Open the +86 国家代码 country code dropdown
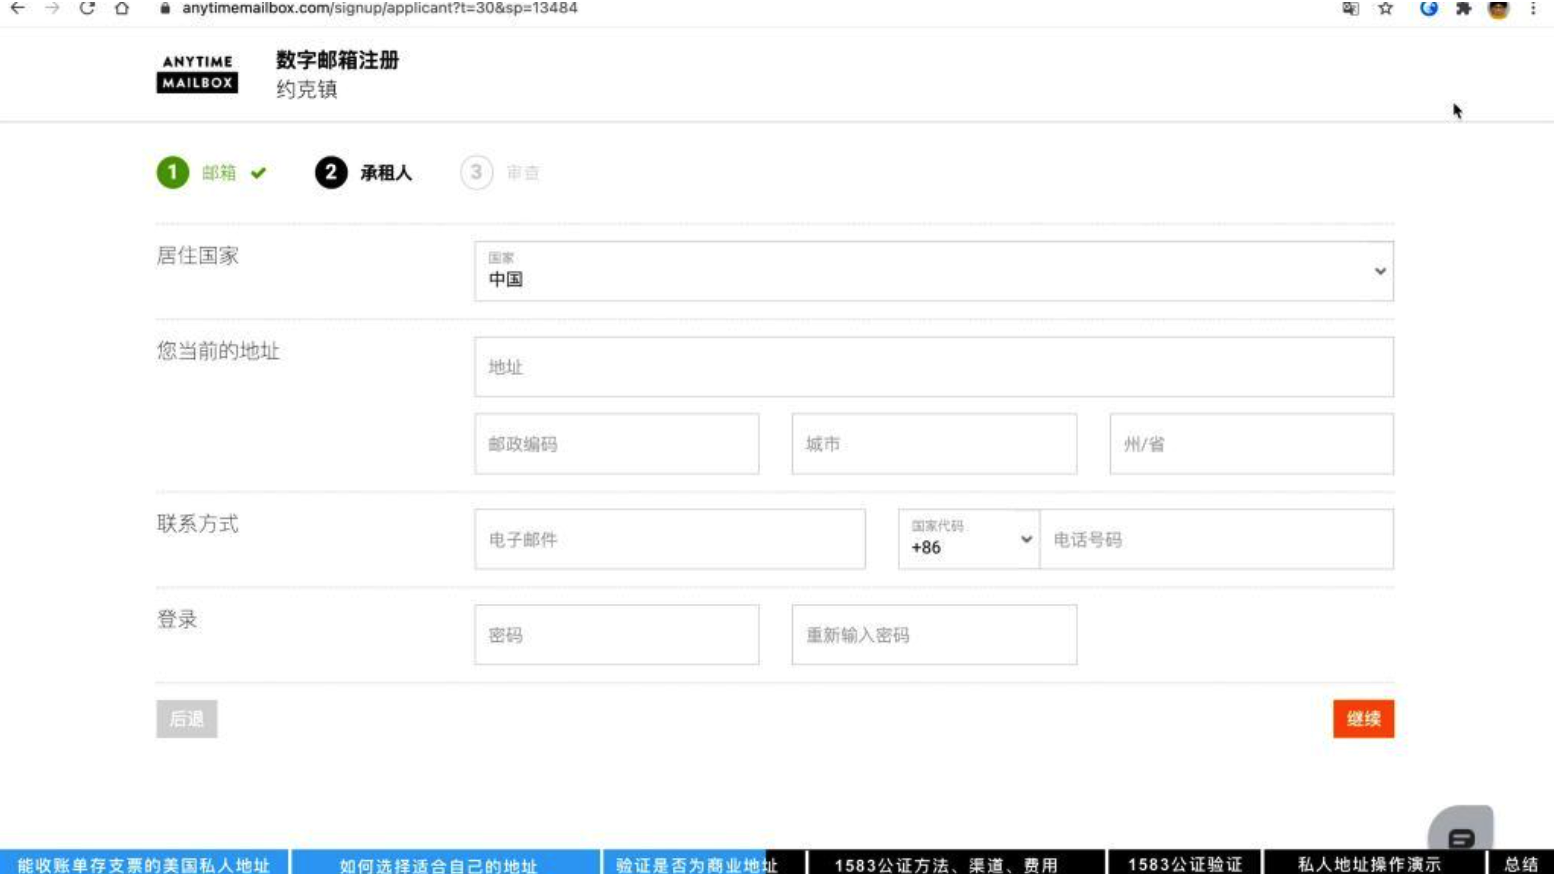 pyautogui.click(x=968, y=539)
